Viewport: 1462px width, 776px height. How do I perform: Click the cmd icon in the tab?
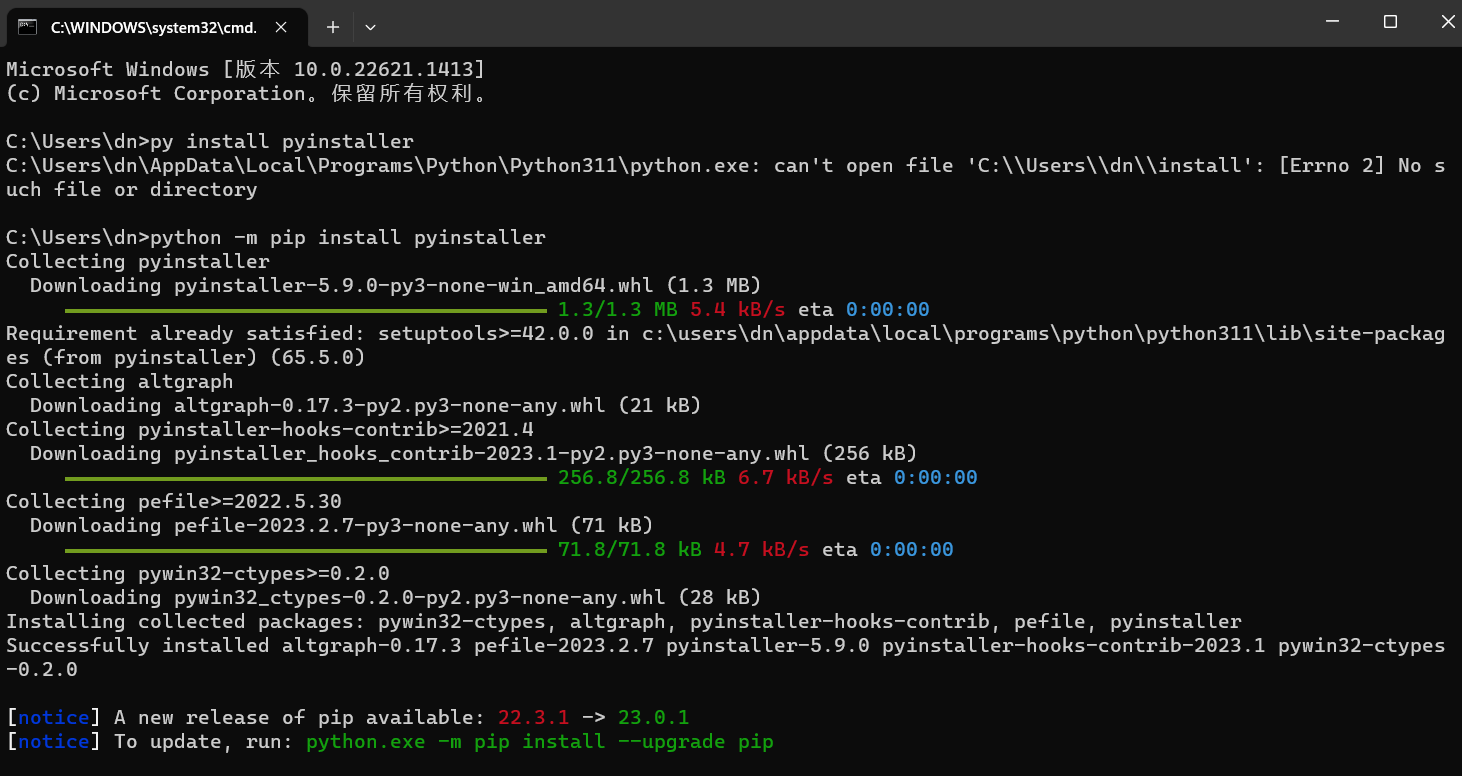[28, 27]
